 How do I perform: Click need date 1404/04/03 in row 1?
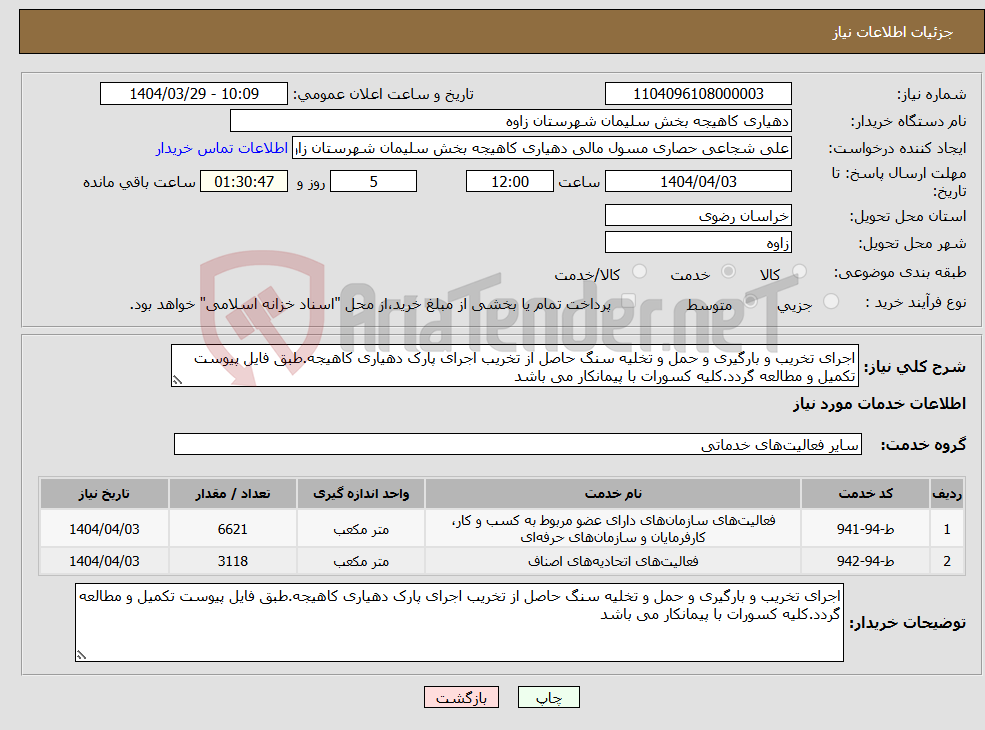click(x=104, y=529)
